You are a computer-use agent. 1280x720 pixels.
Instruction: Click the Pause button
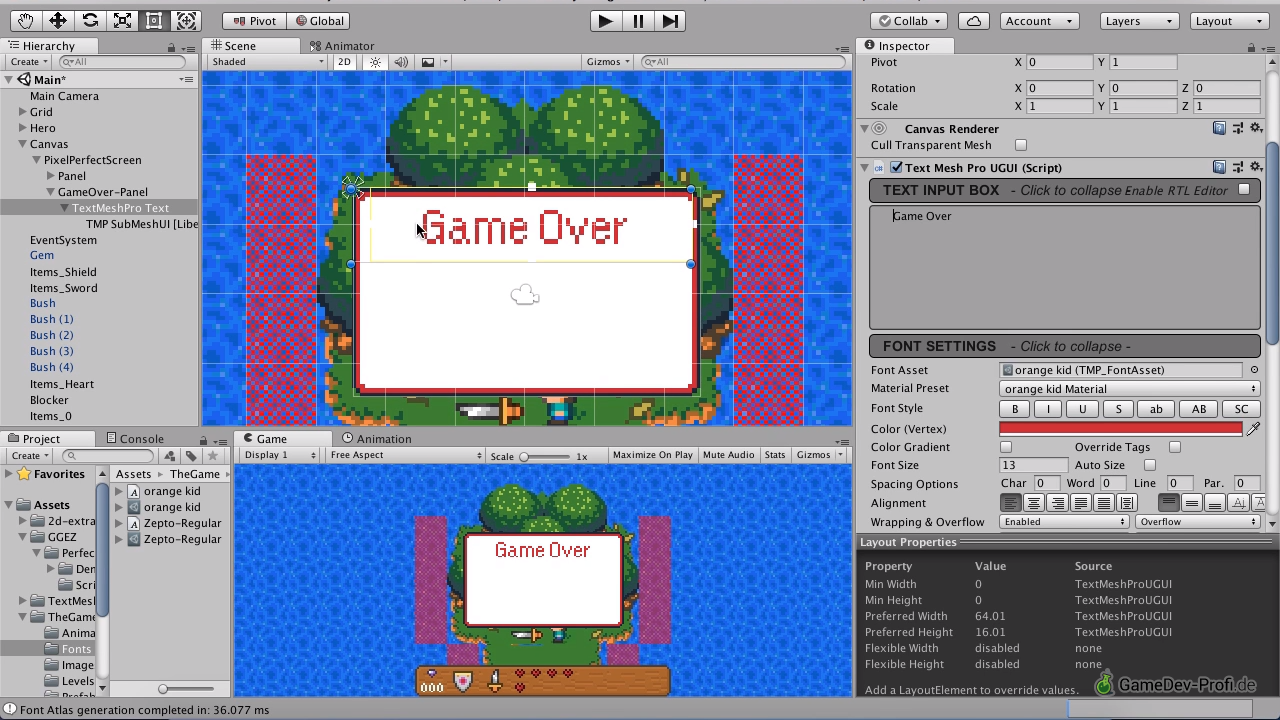pyautogui.click(x=638, y=21)
